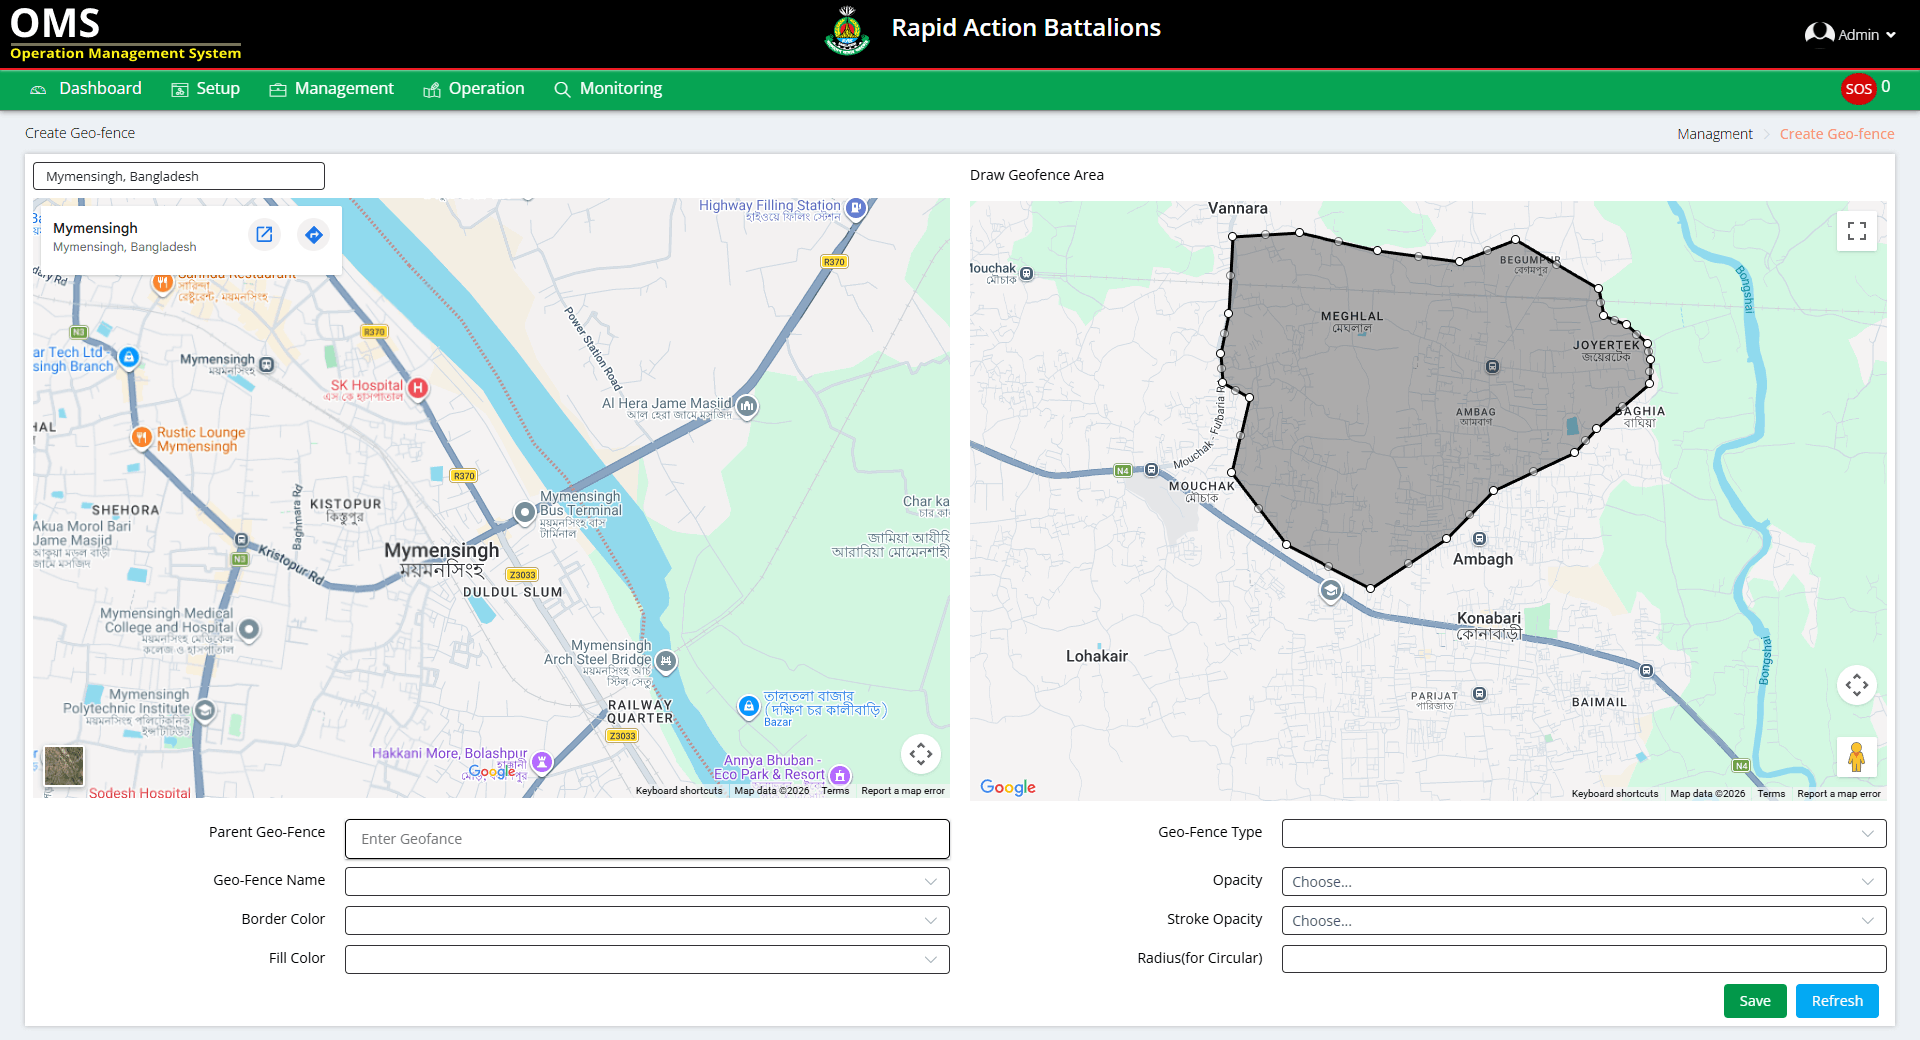Expand the Stroke Opacity dropdown

1583,921
